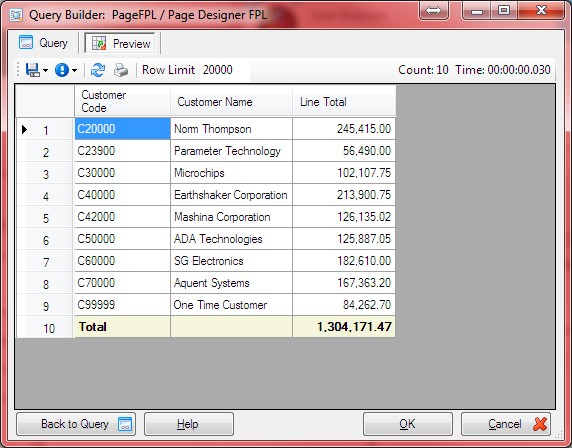
Task: Click the 84,262.70 line total
Action: (344, 305)
